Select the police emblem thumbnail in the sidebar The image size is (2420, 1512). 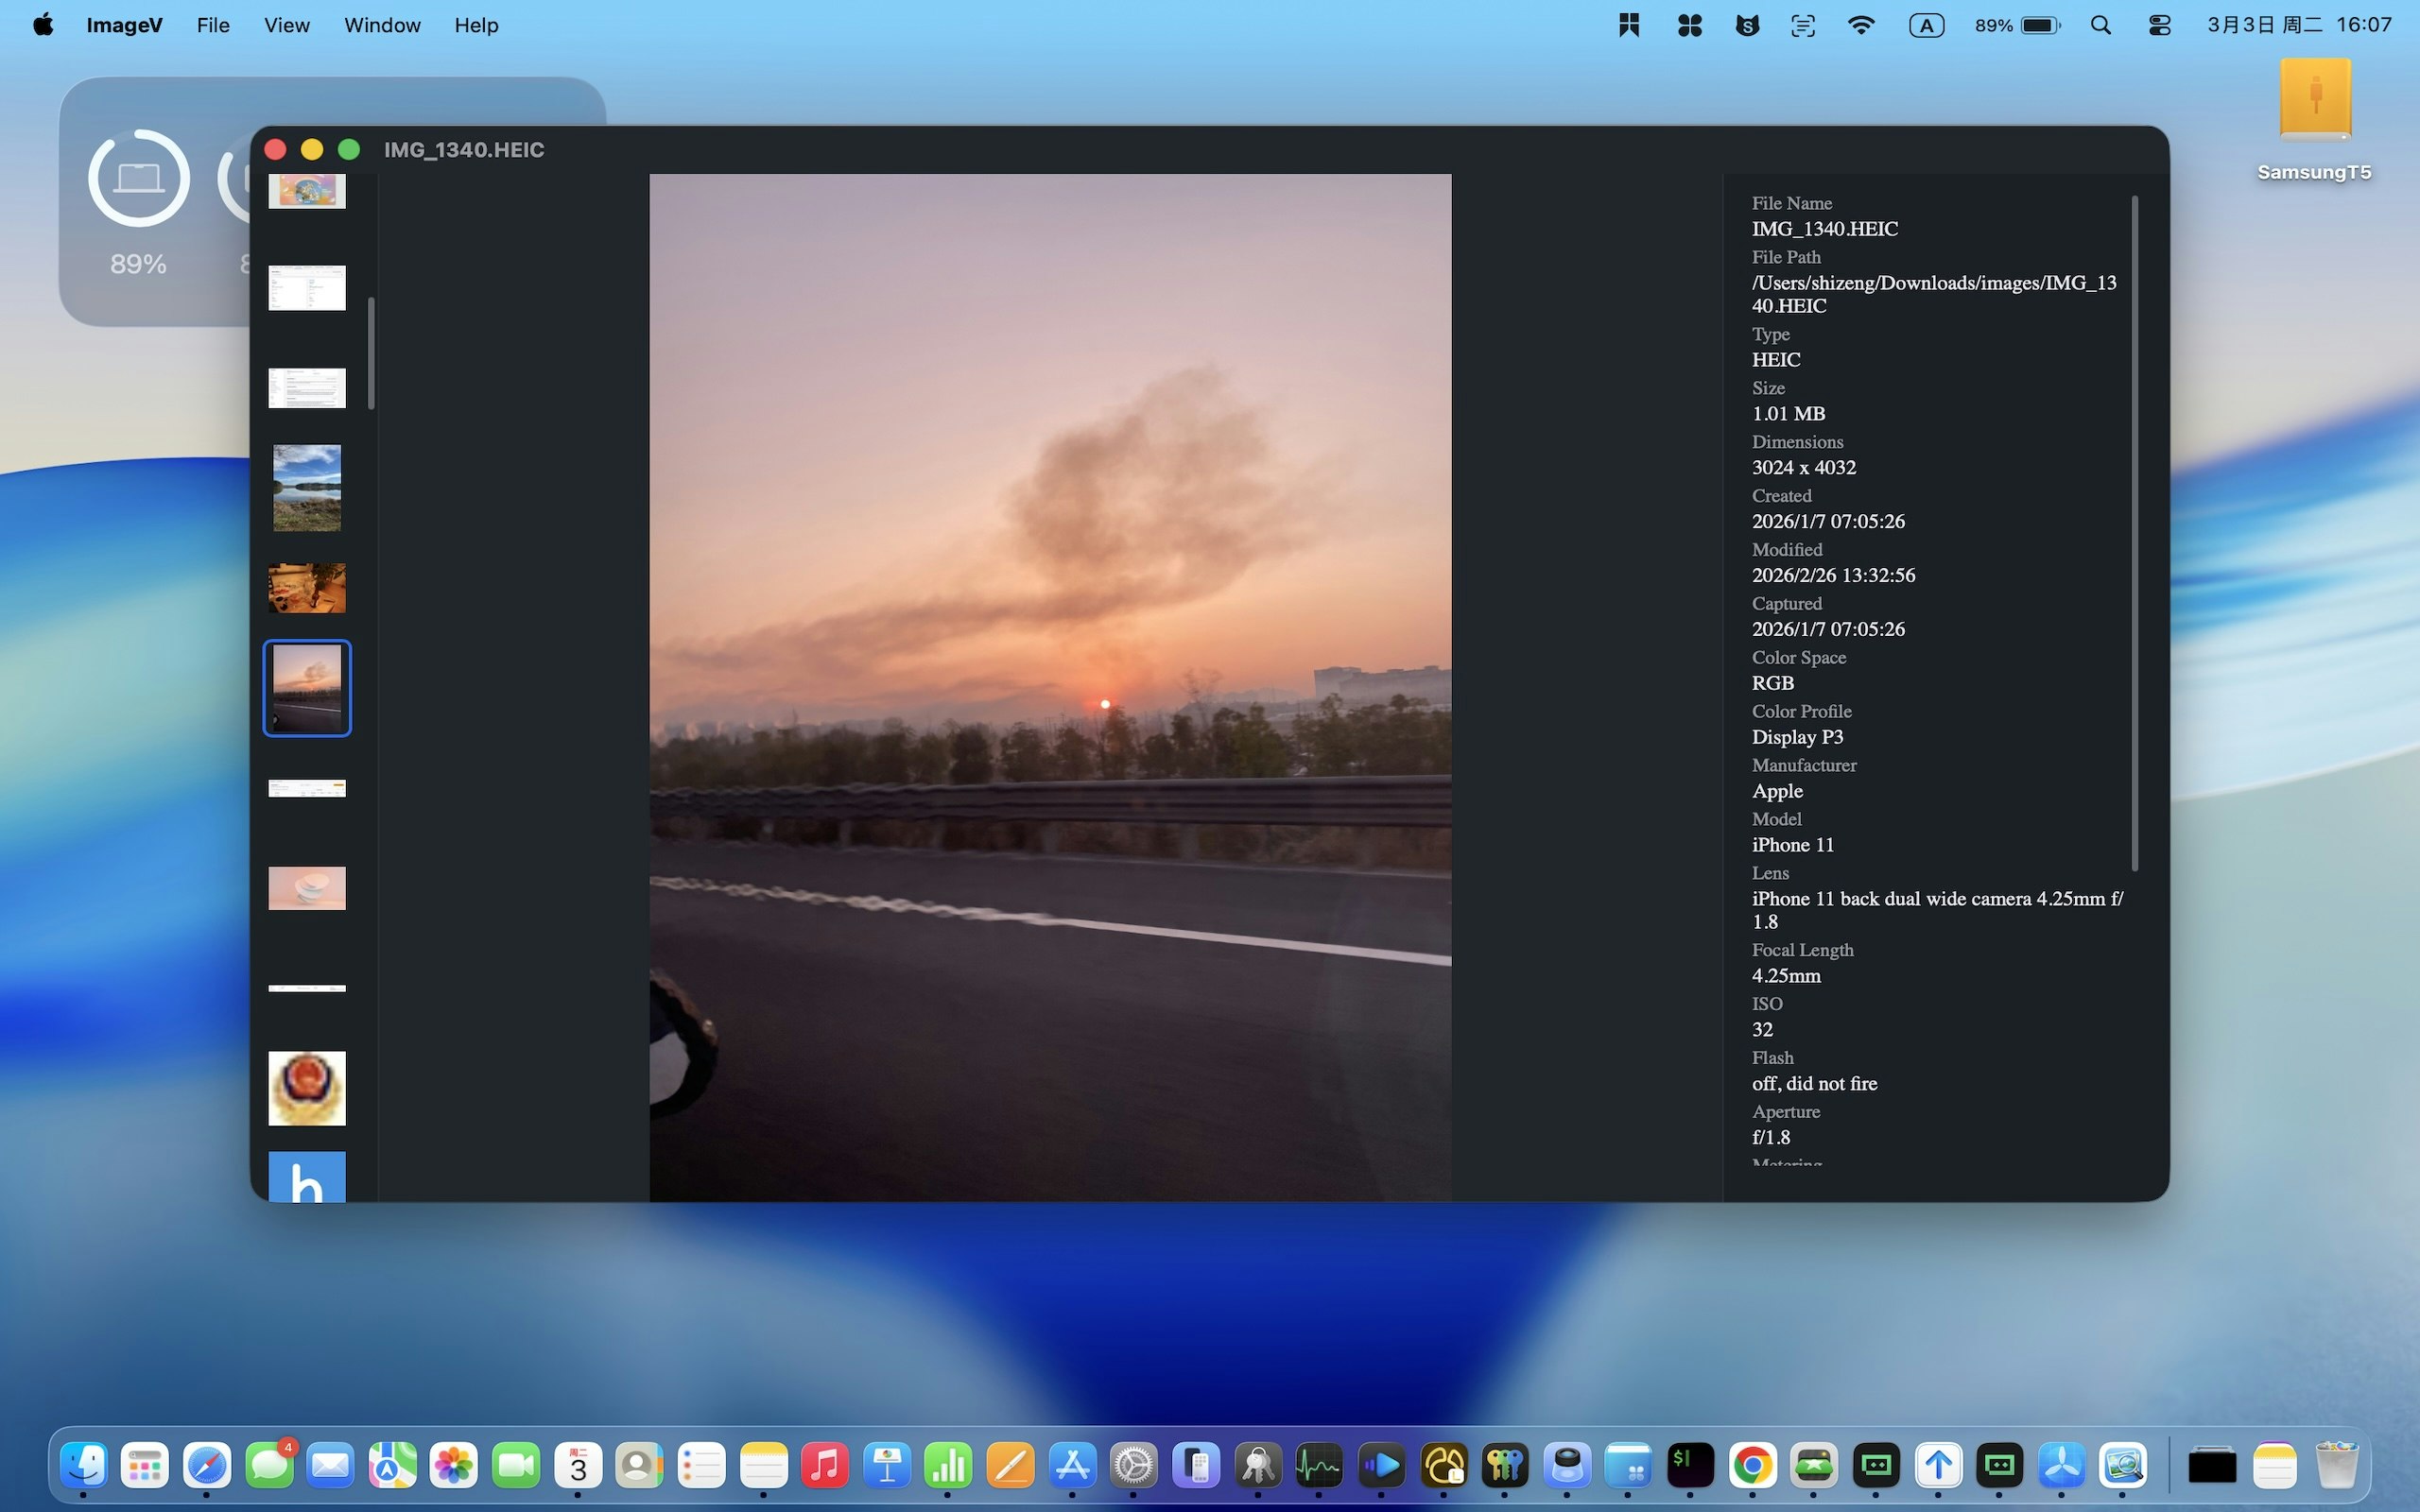click(x=306, y=1088)
